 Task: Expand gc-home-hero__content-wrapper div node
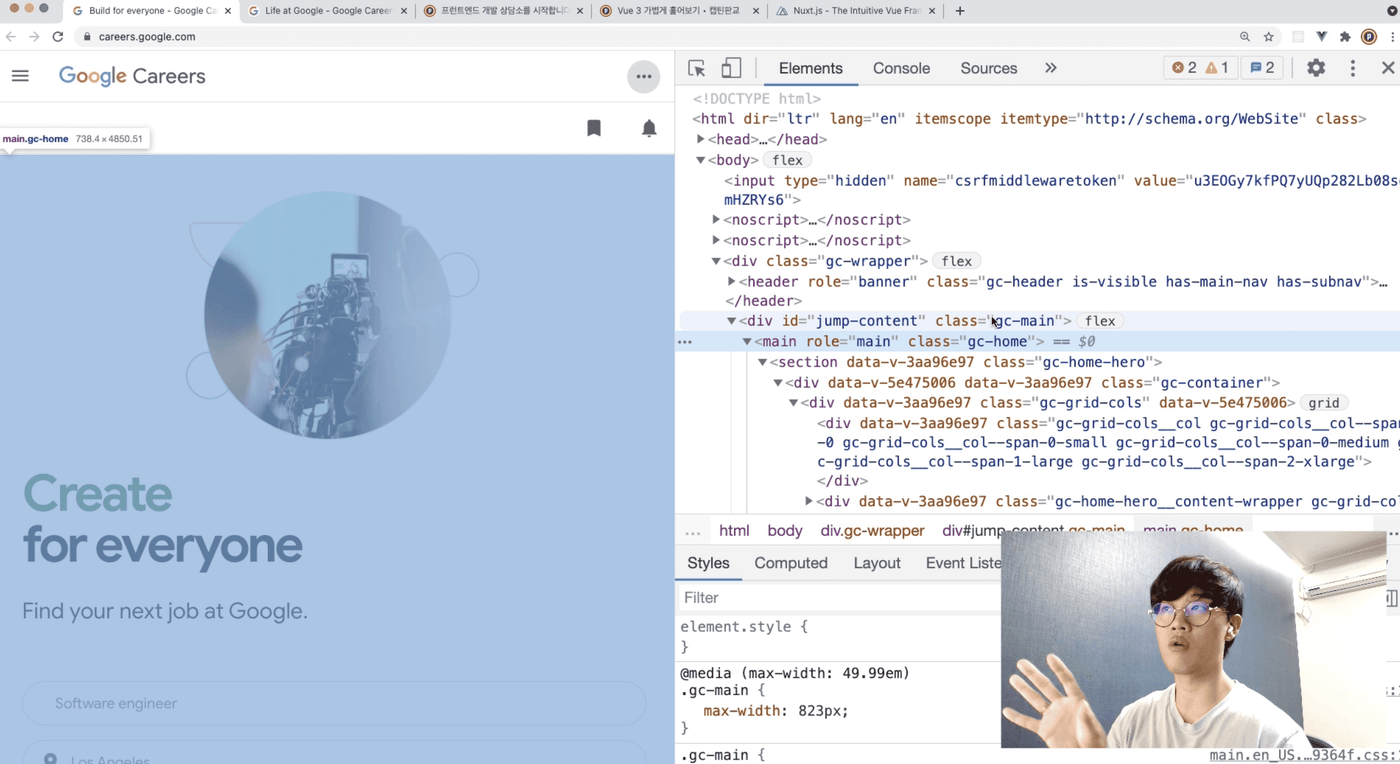[809, 501]
